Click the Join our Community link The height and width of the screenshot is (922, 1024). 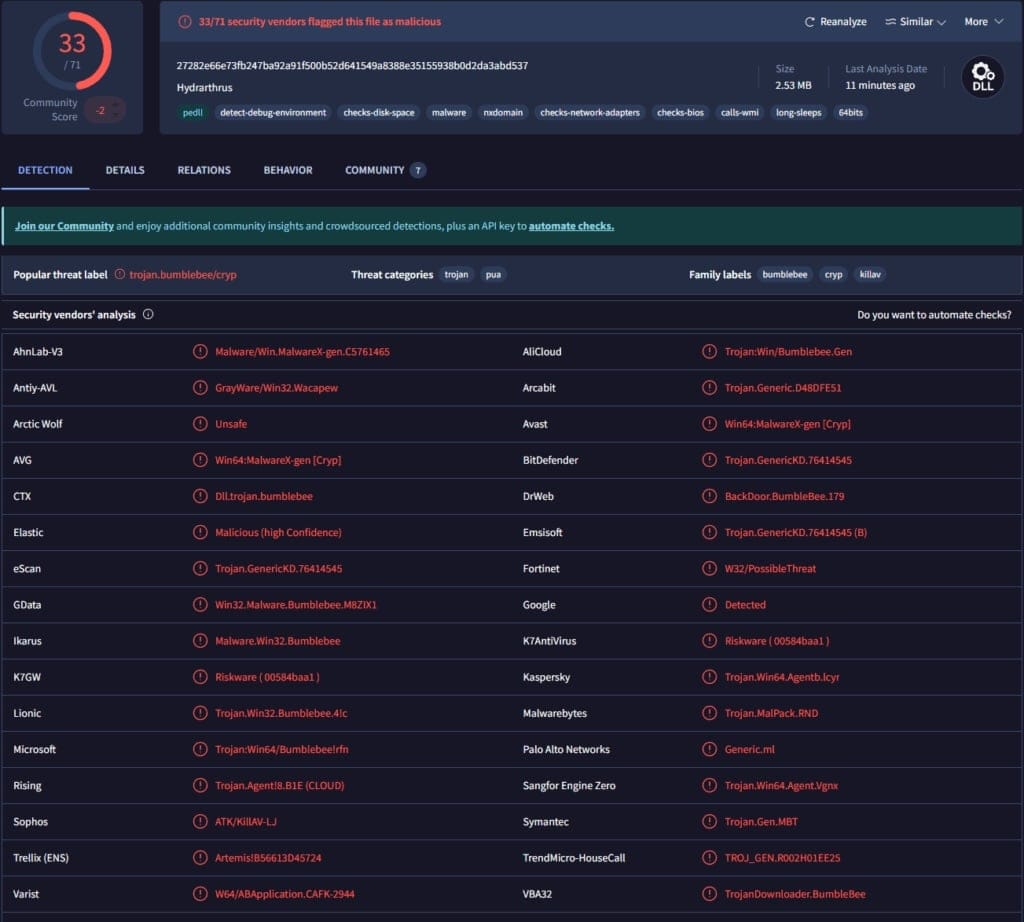click(64, 226)
